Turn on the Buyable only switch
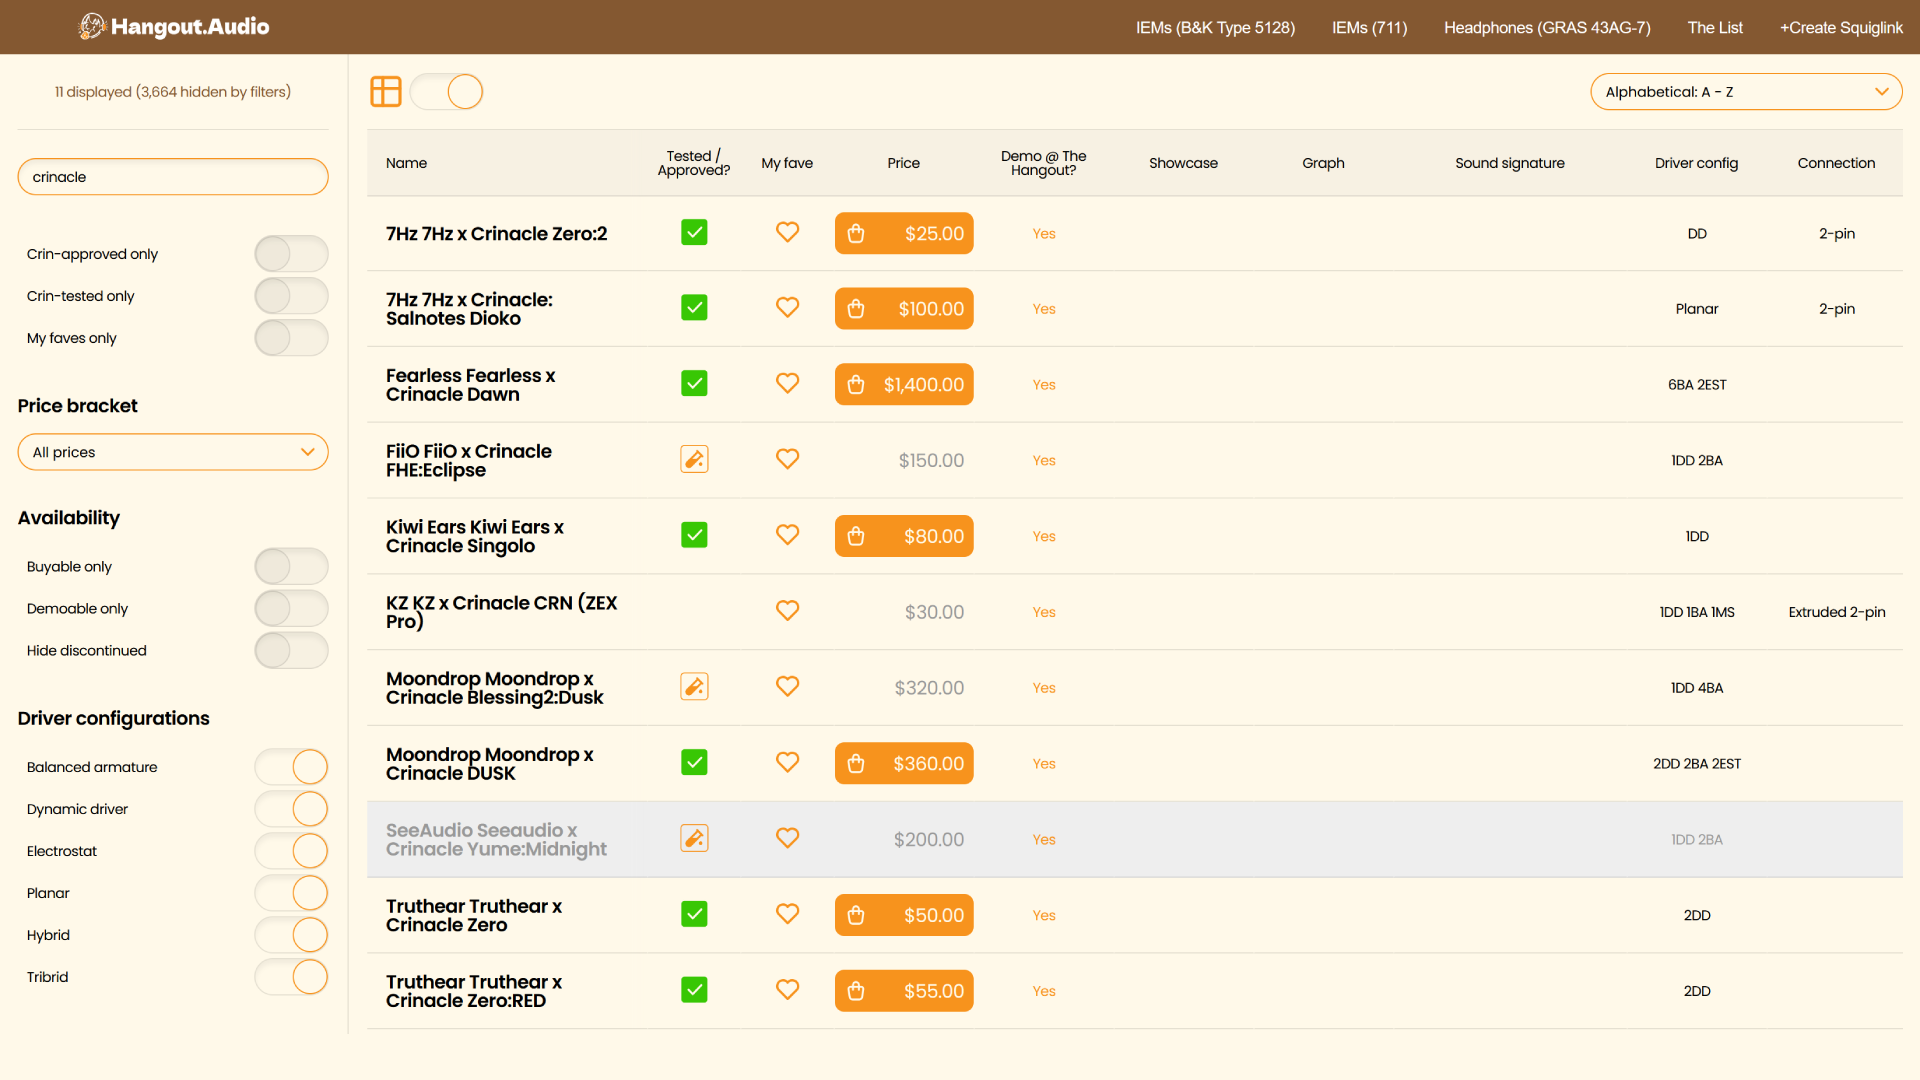This screenshot has width=1920, height=1080. pos(291,566)
